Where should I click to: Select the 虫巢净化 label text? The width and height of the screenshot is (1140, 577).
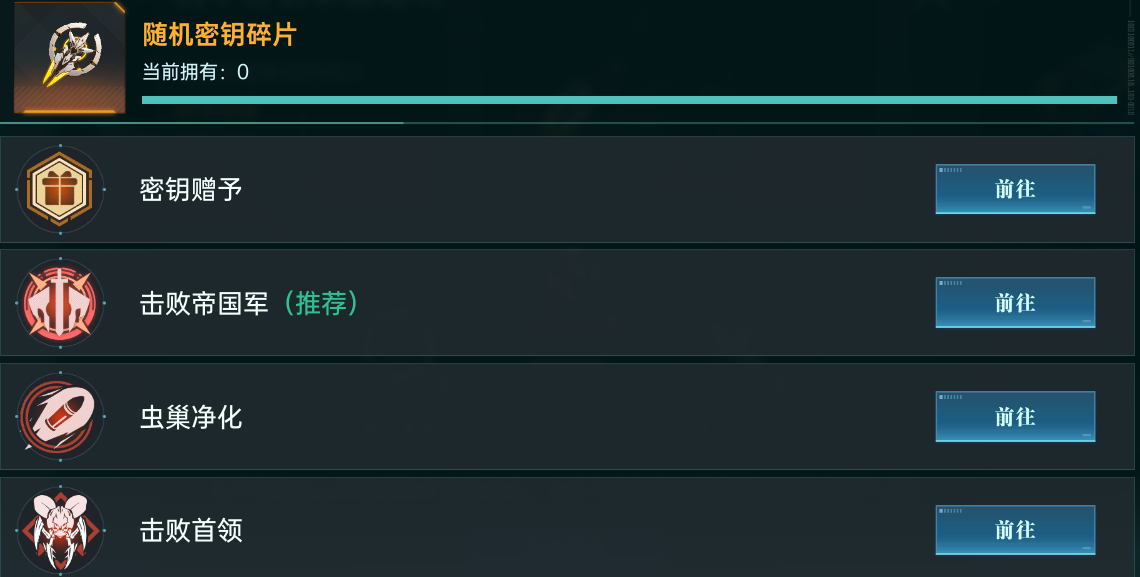[x=191, y=416]
